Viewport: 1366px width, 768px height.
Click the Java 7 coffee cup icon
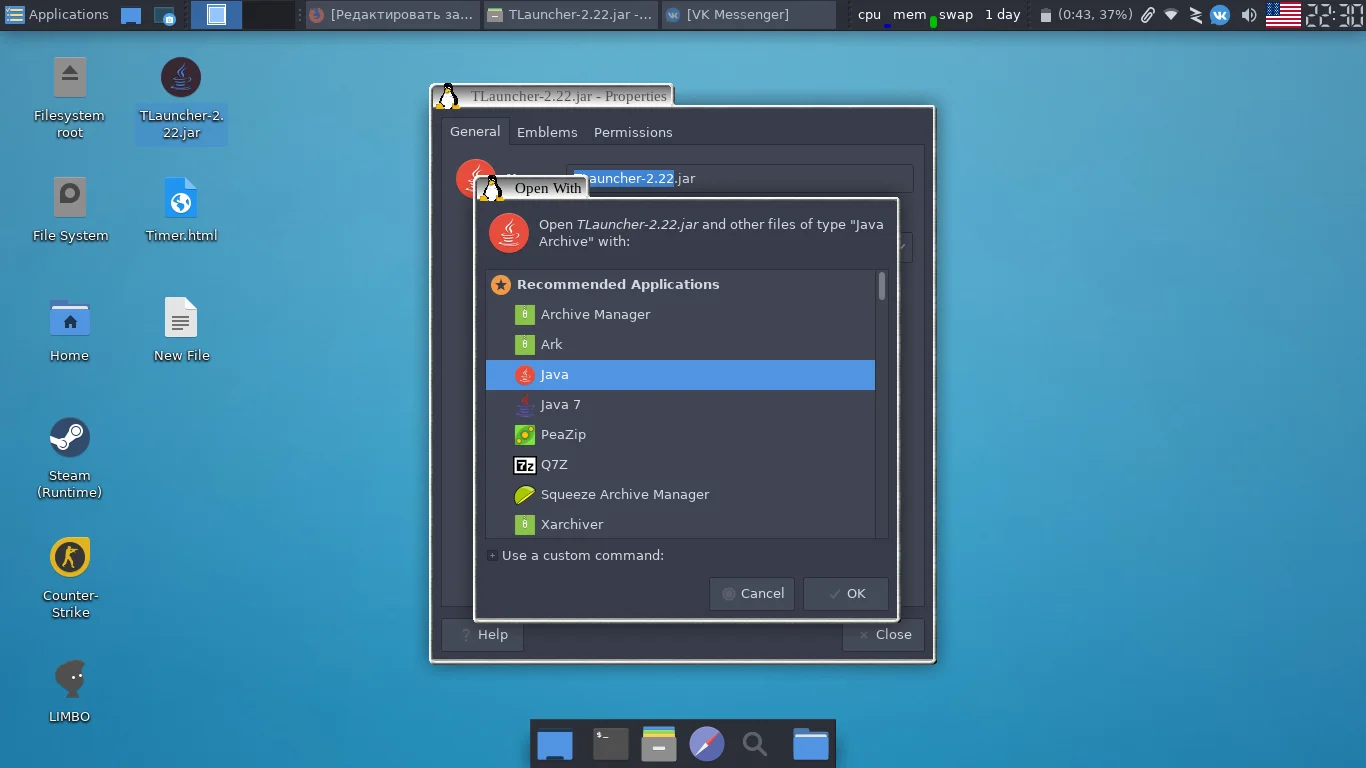pos(525,404)
